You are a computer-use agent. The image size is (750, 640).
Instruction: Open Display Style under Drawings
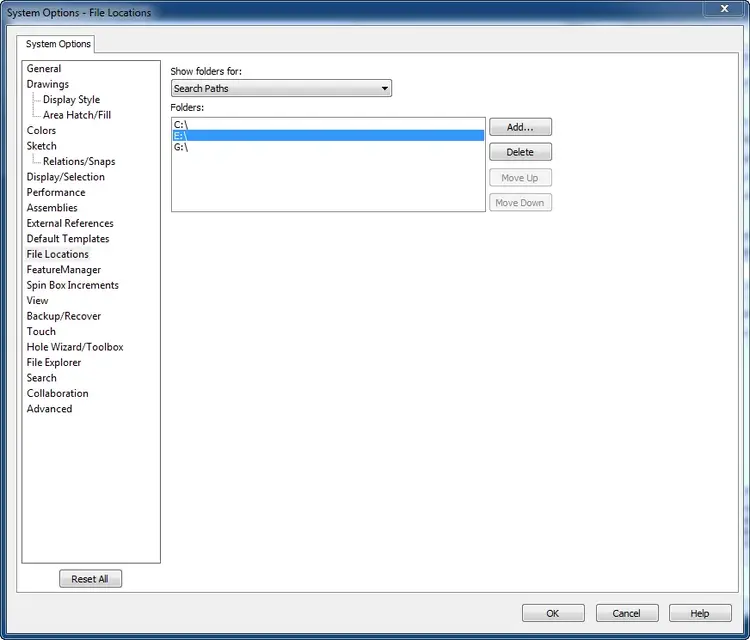click(x=71, y=99)
